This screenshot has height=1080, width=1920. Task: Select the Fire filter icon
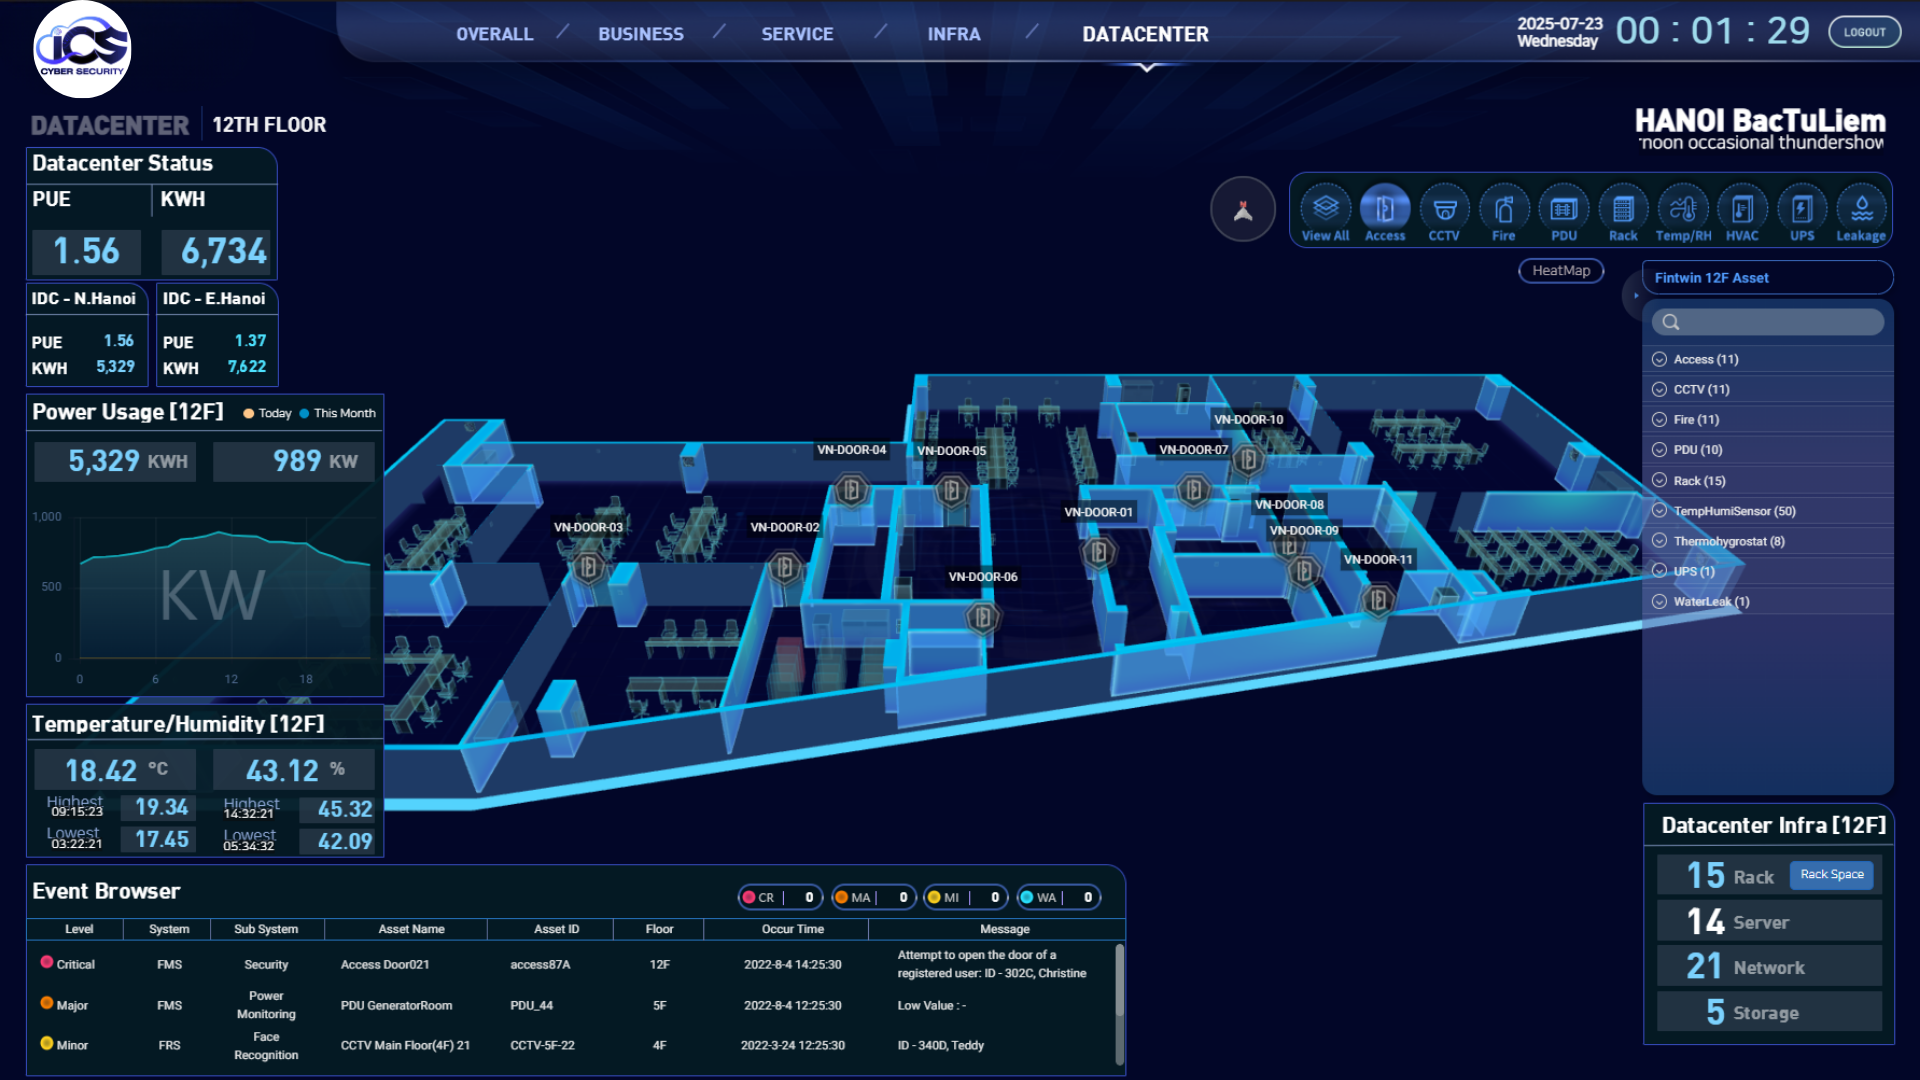click(x=1503, y=209)
